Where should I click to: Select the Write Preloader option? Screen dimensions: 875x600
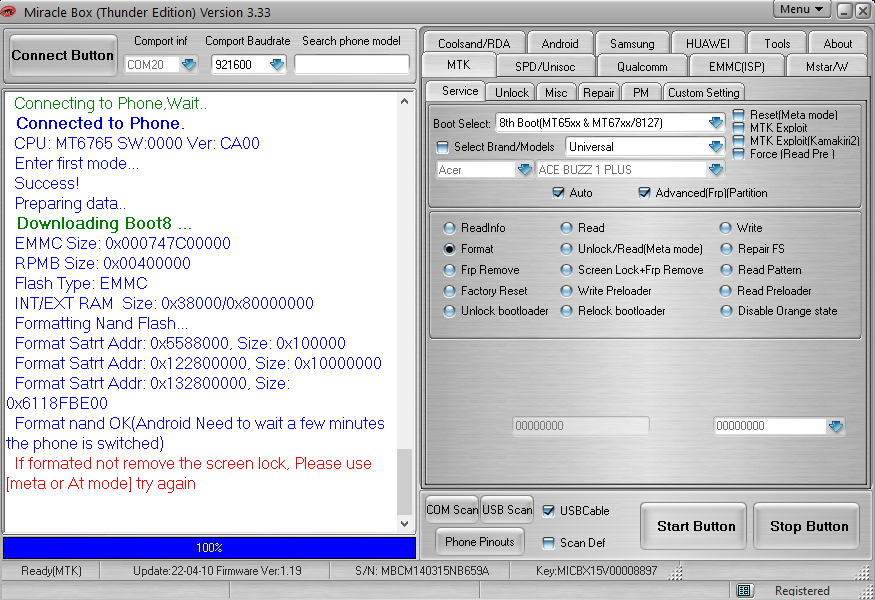[x=566, y=291]
